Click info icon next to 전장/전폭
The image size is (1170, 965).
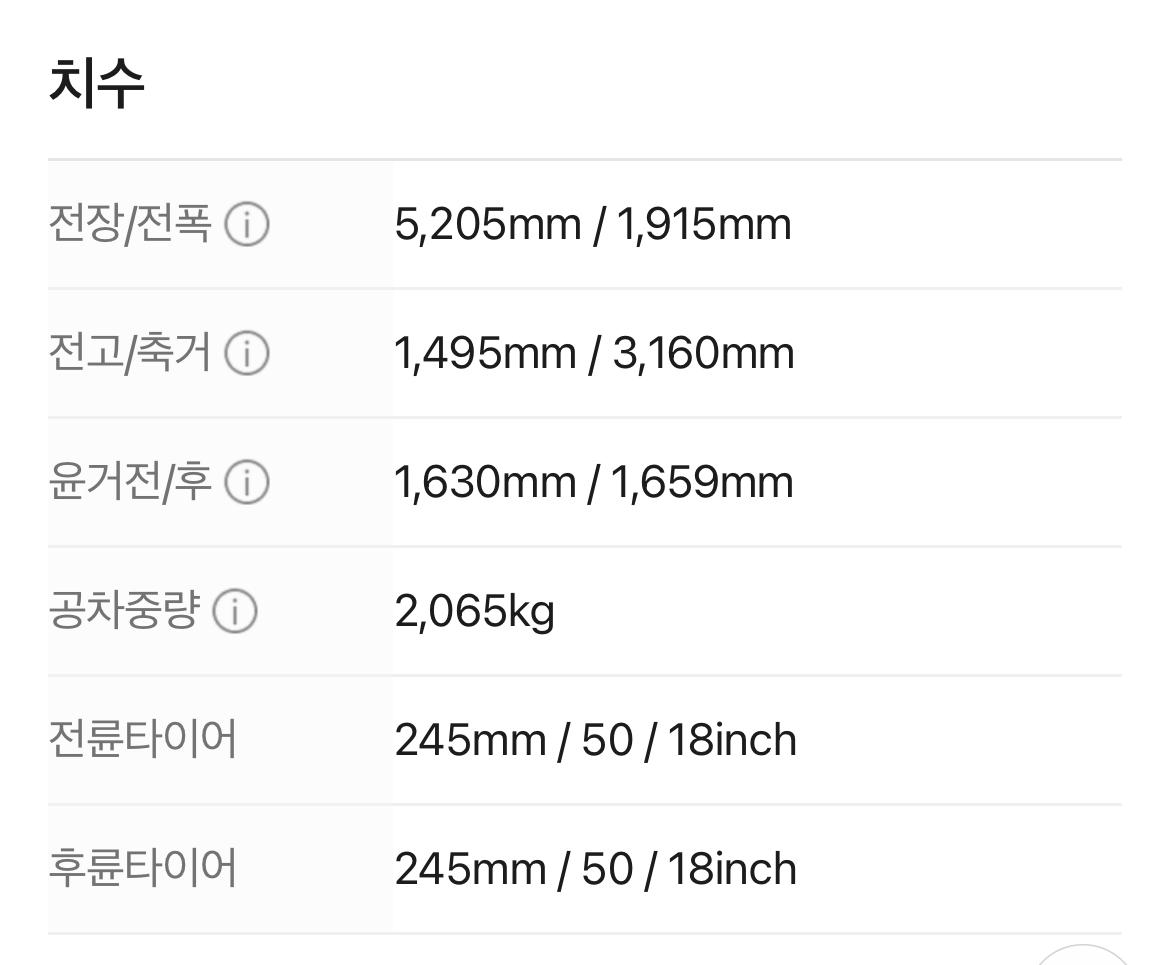(246, 225)
